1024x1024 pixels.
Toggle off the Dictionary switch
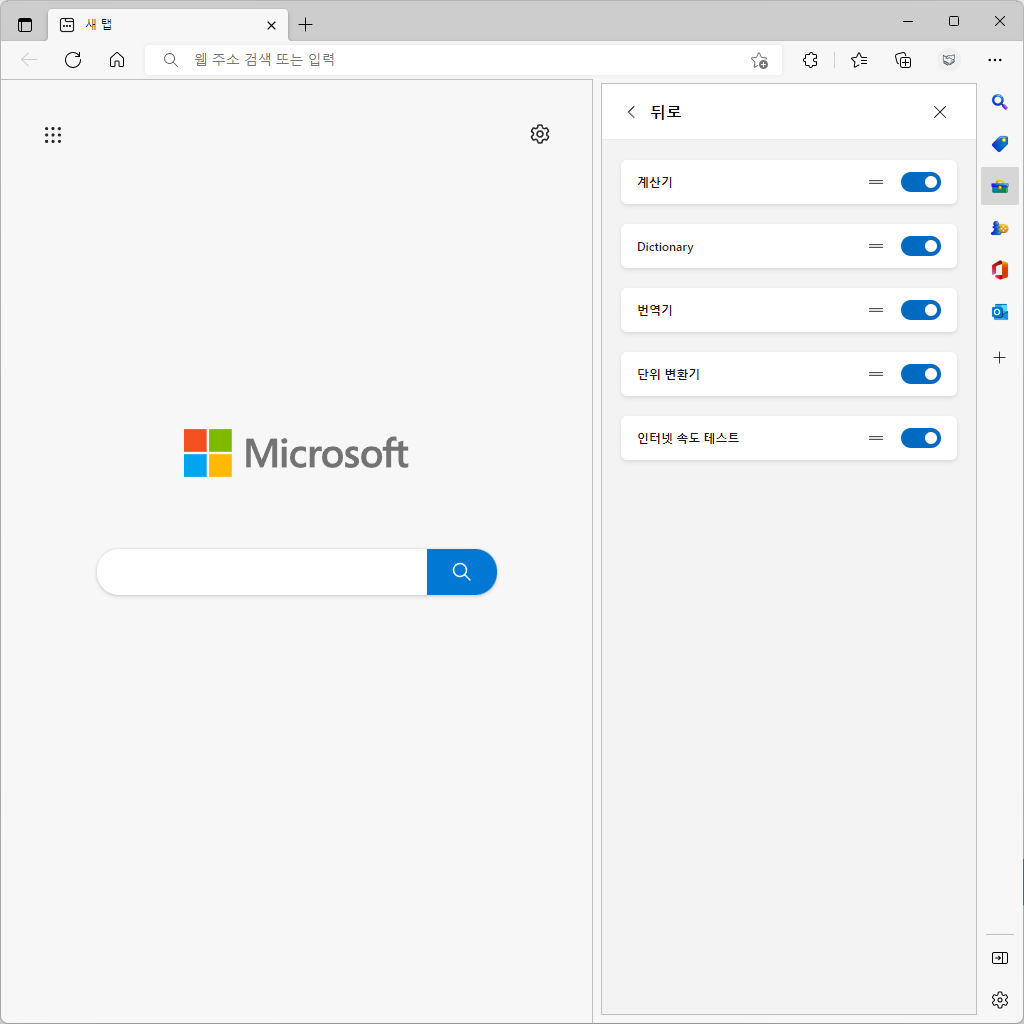pos(920,246)
